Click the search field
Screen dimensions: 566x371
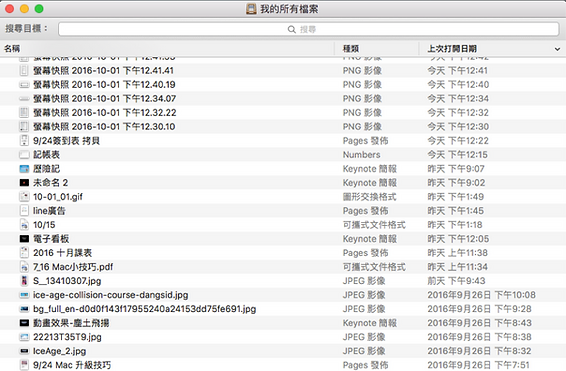point(309,29)
